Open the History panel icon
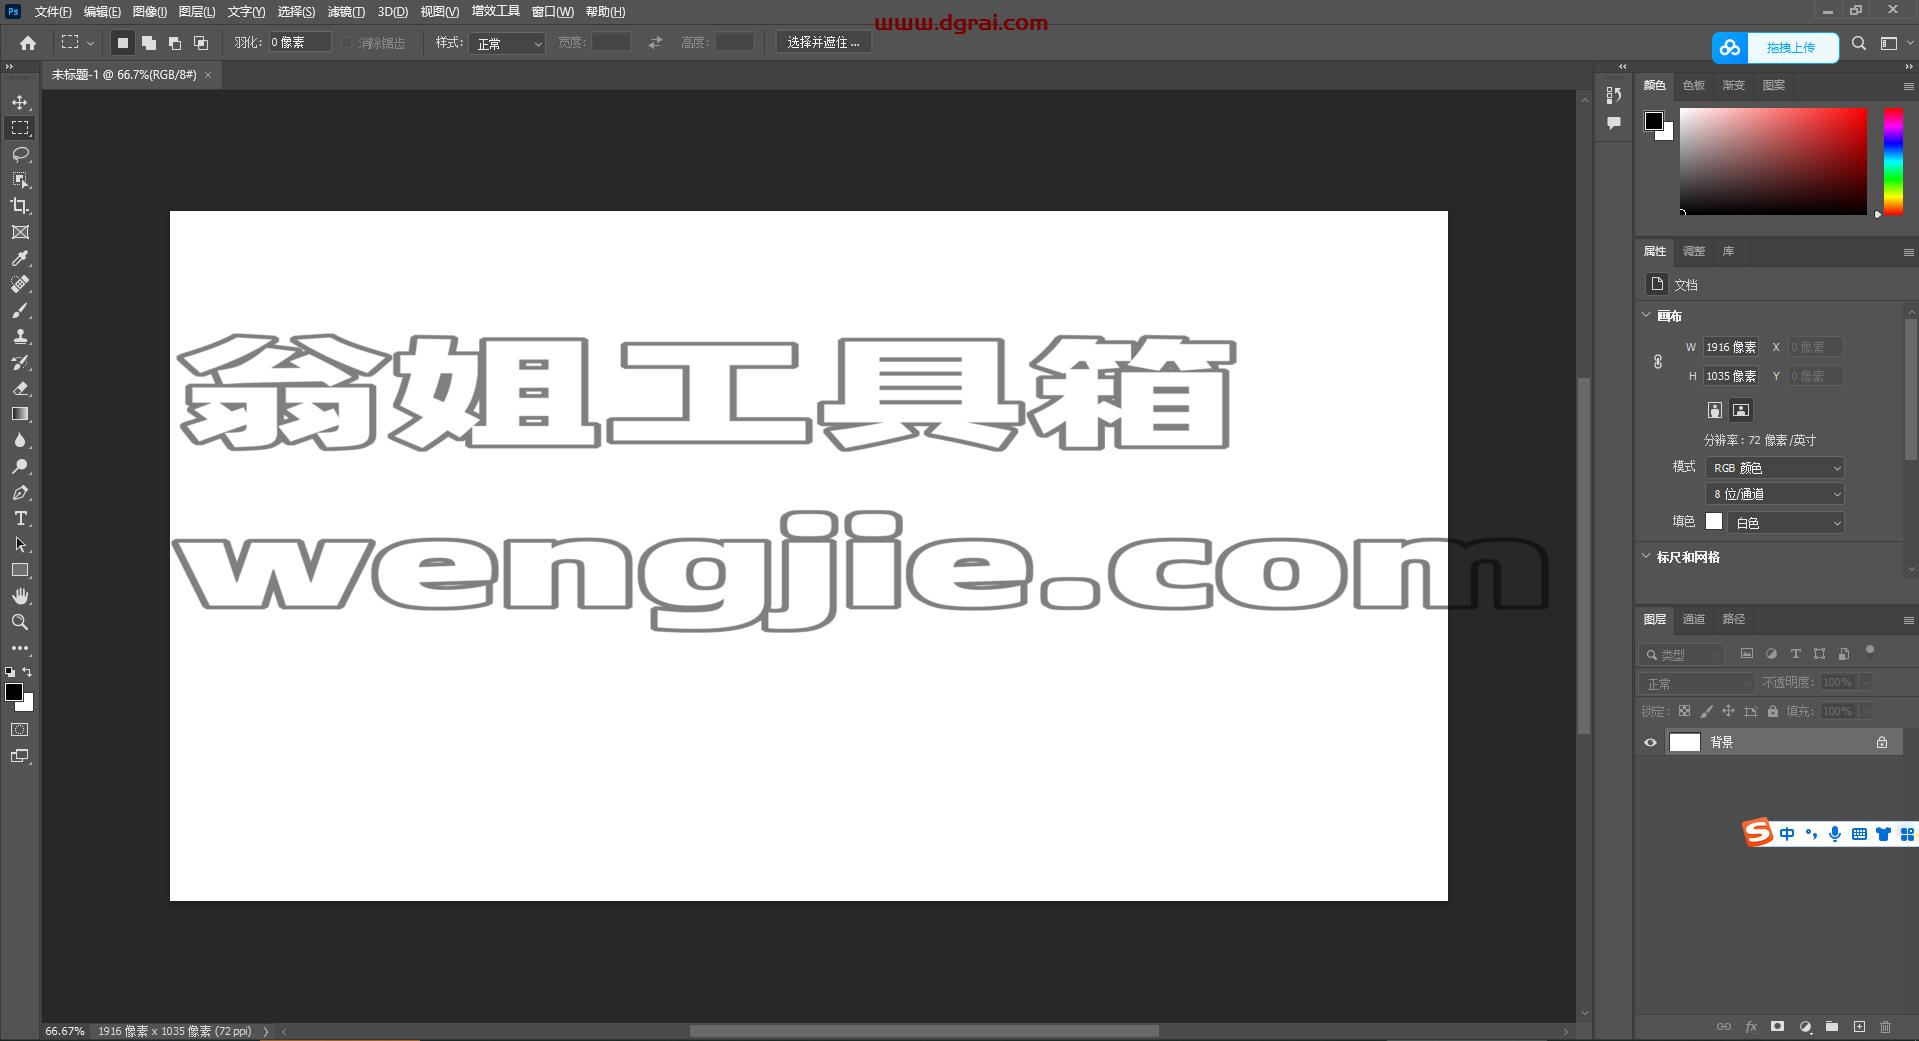The image size is (1919, 1041). 1613,95
